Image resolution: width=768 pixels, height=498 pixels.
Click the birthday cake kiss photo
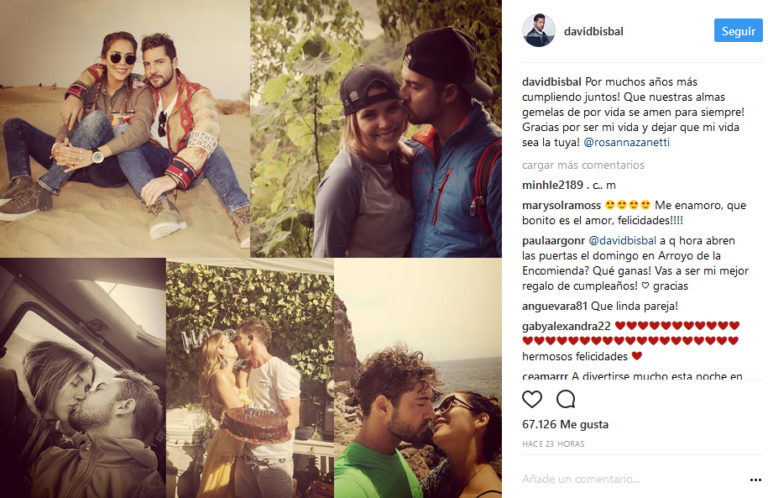tap(250, 378)
